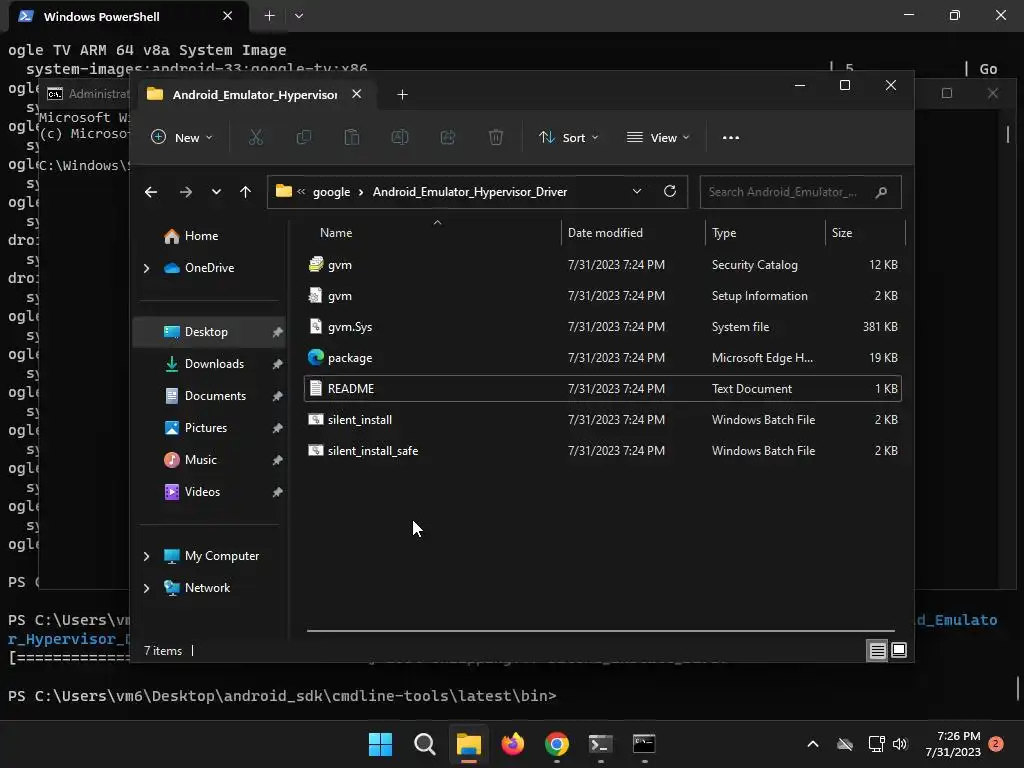The width and height of the screenshot is (1024, 768).
Task: Open recent locations dropdown arrow
Action: [216, 192]
